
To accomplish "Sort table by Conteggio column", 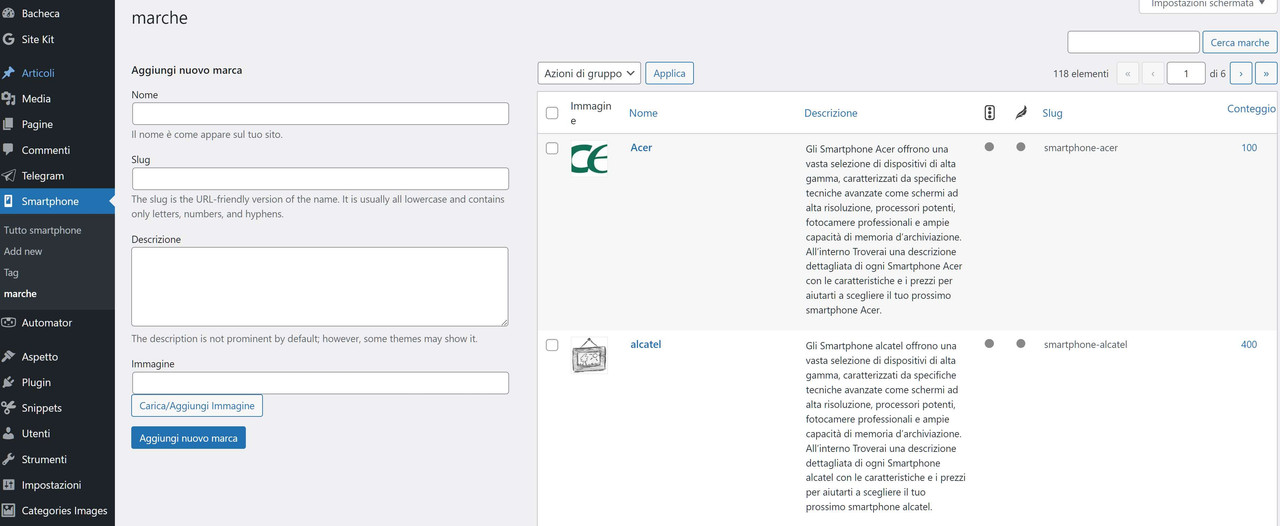I will tap(1251, 109).
